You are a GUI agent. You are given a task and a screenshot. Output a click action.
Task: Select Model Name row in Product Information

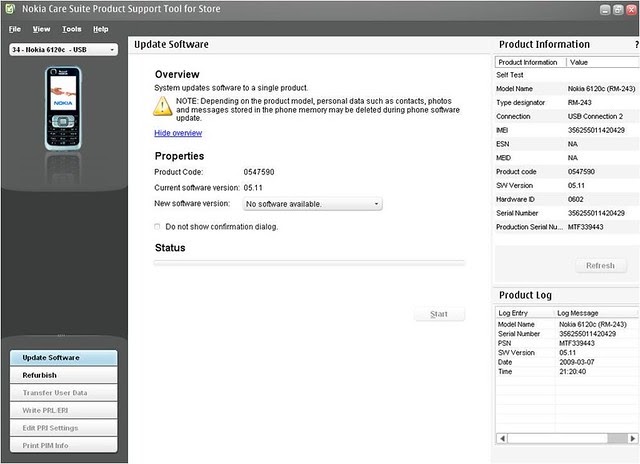point(567,89)
